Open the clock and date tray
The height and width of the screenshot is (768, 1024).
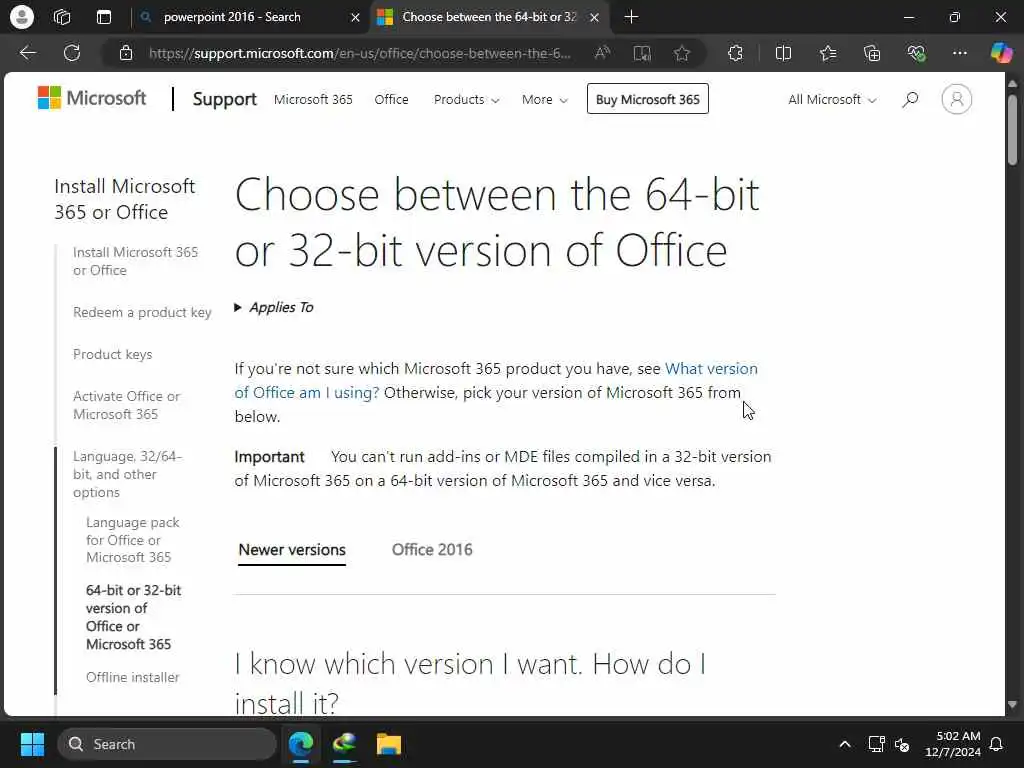point(953,744)
